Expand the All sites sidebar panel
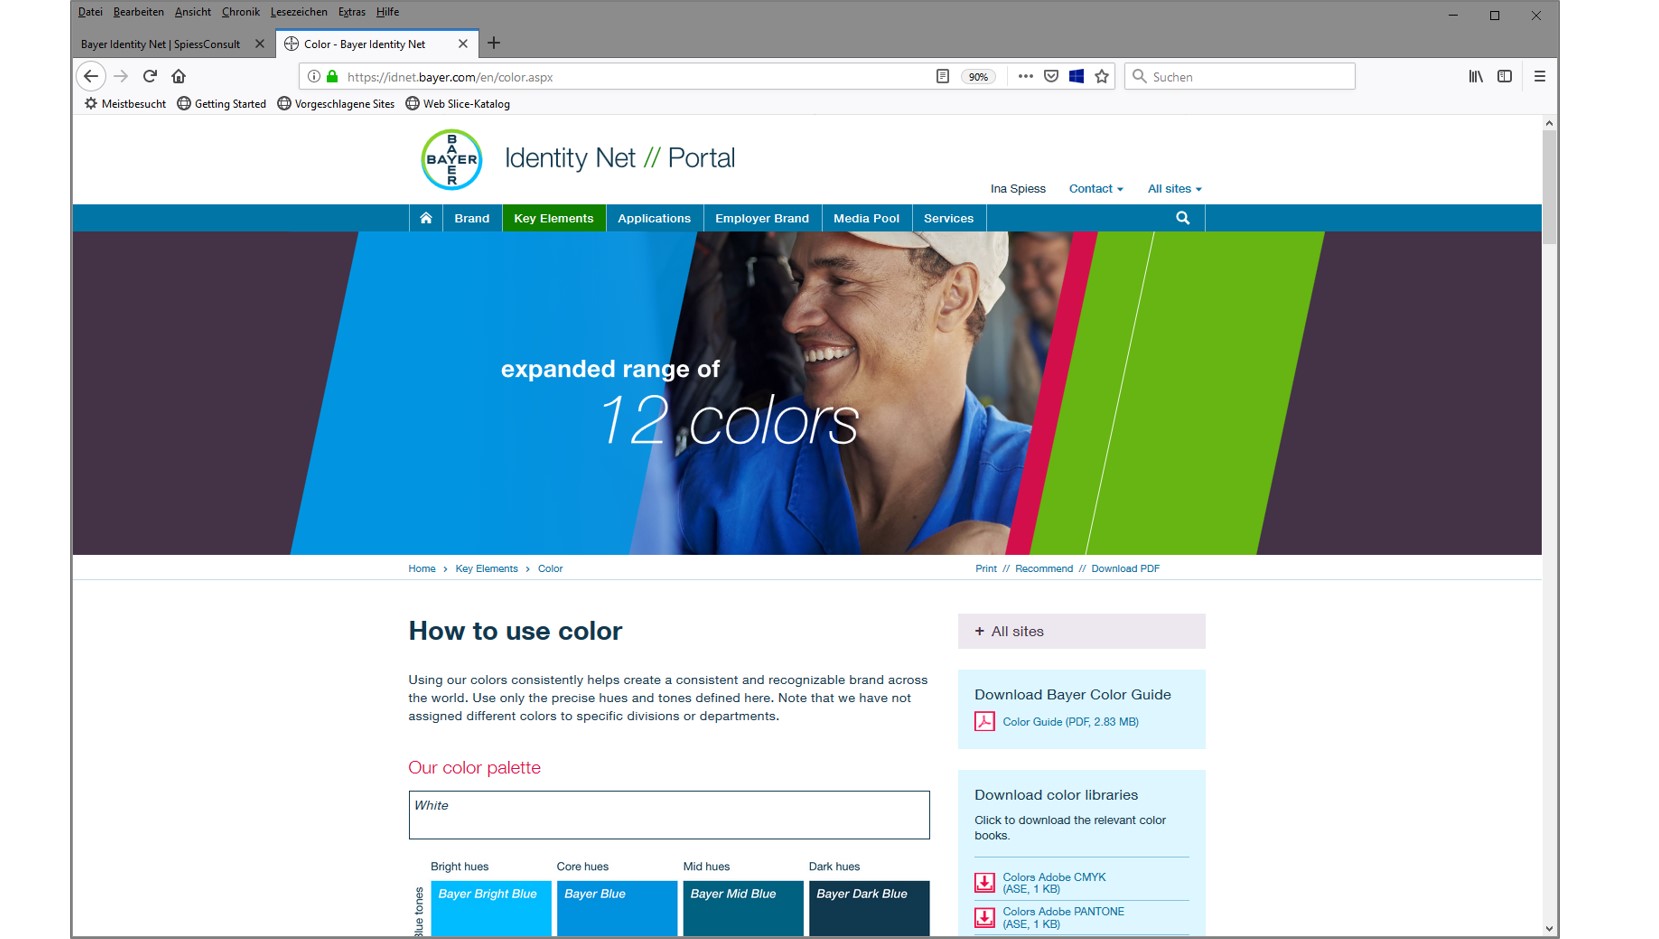Viewport: 1659px width, 939px height. [1081, 631]
